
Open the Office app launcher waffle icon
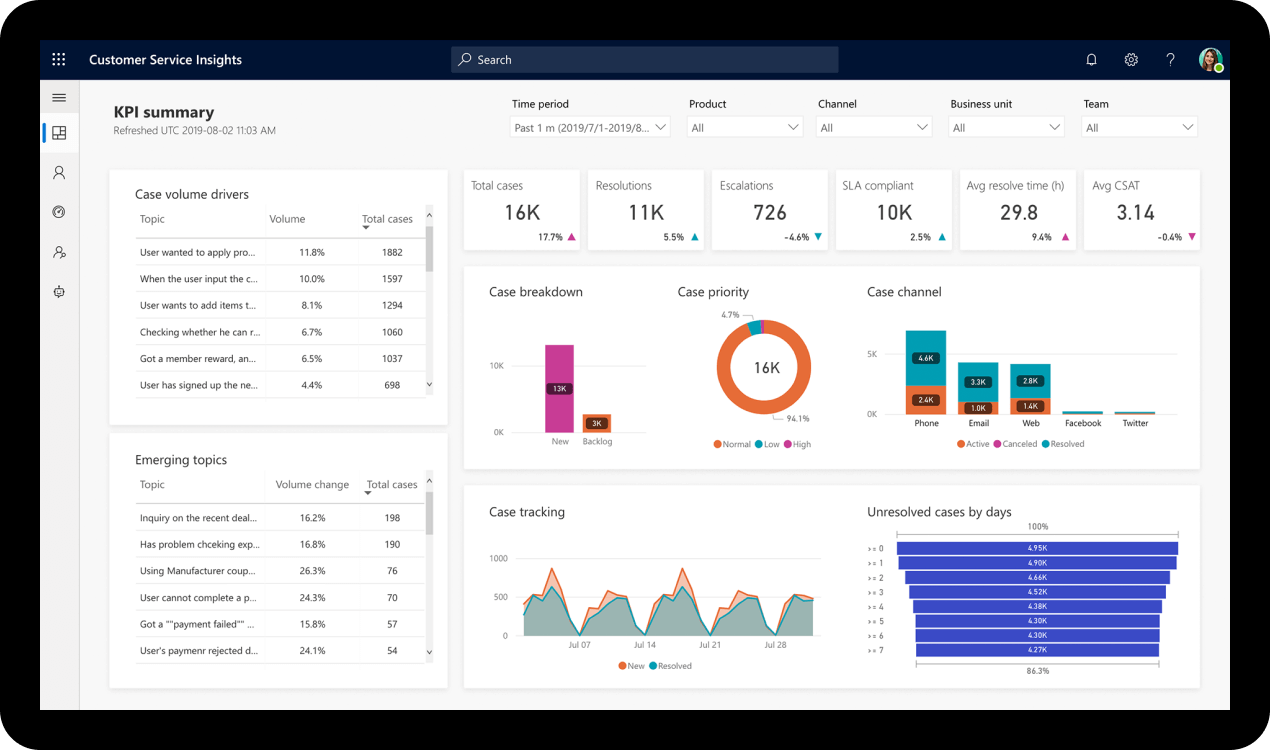58,59
